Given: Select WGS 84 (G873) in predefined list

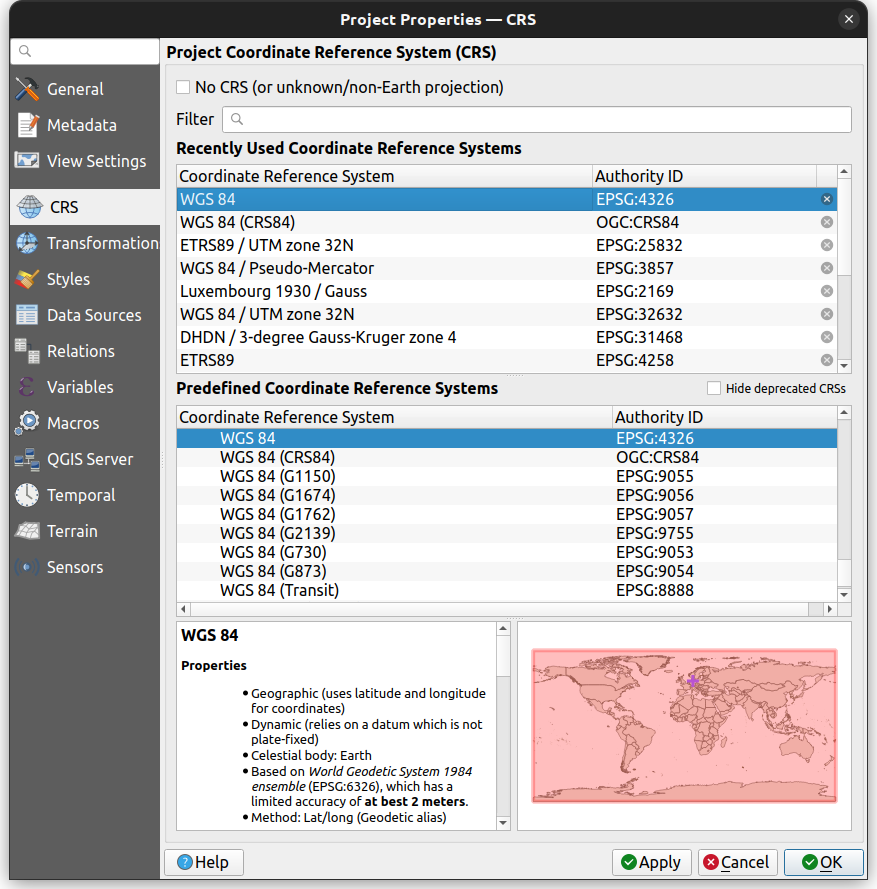Looking at the screenshot, I should pyautogui.click(x=506, y=571).
